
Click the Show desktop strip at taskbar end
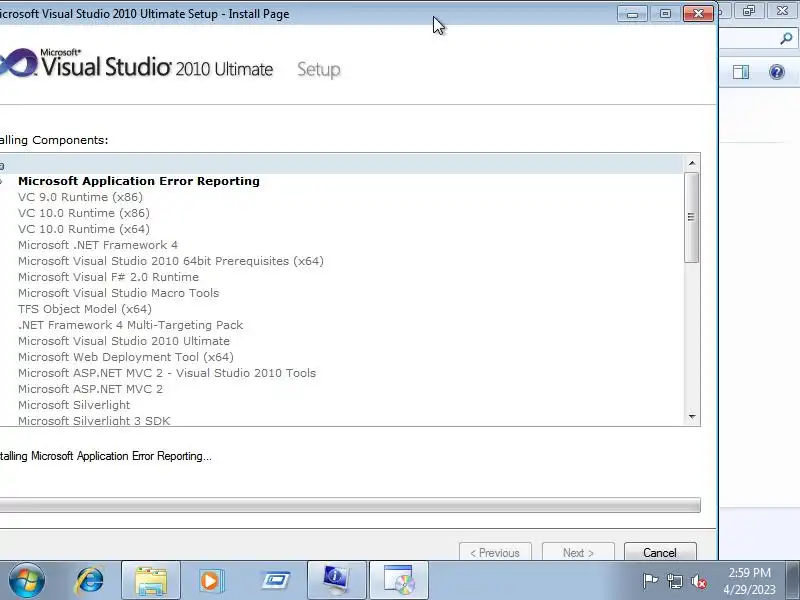(793, 581)
